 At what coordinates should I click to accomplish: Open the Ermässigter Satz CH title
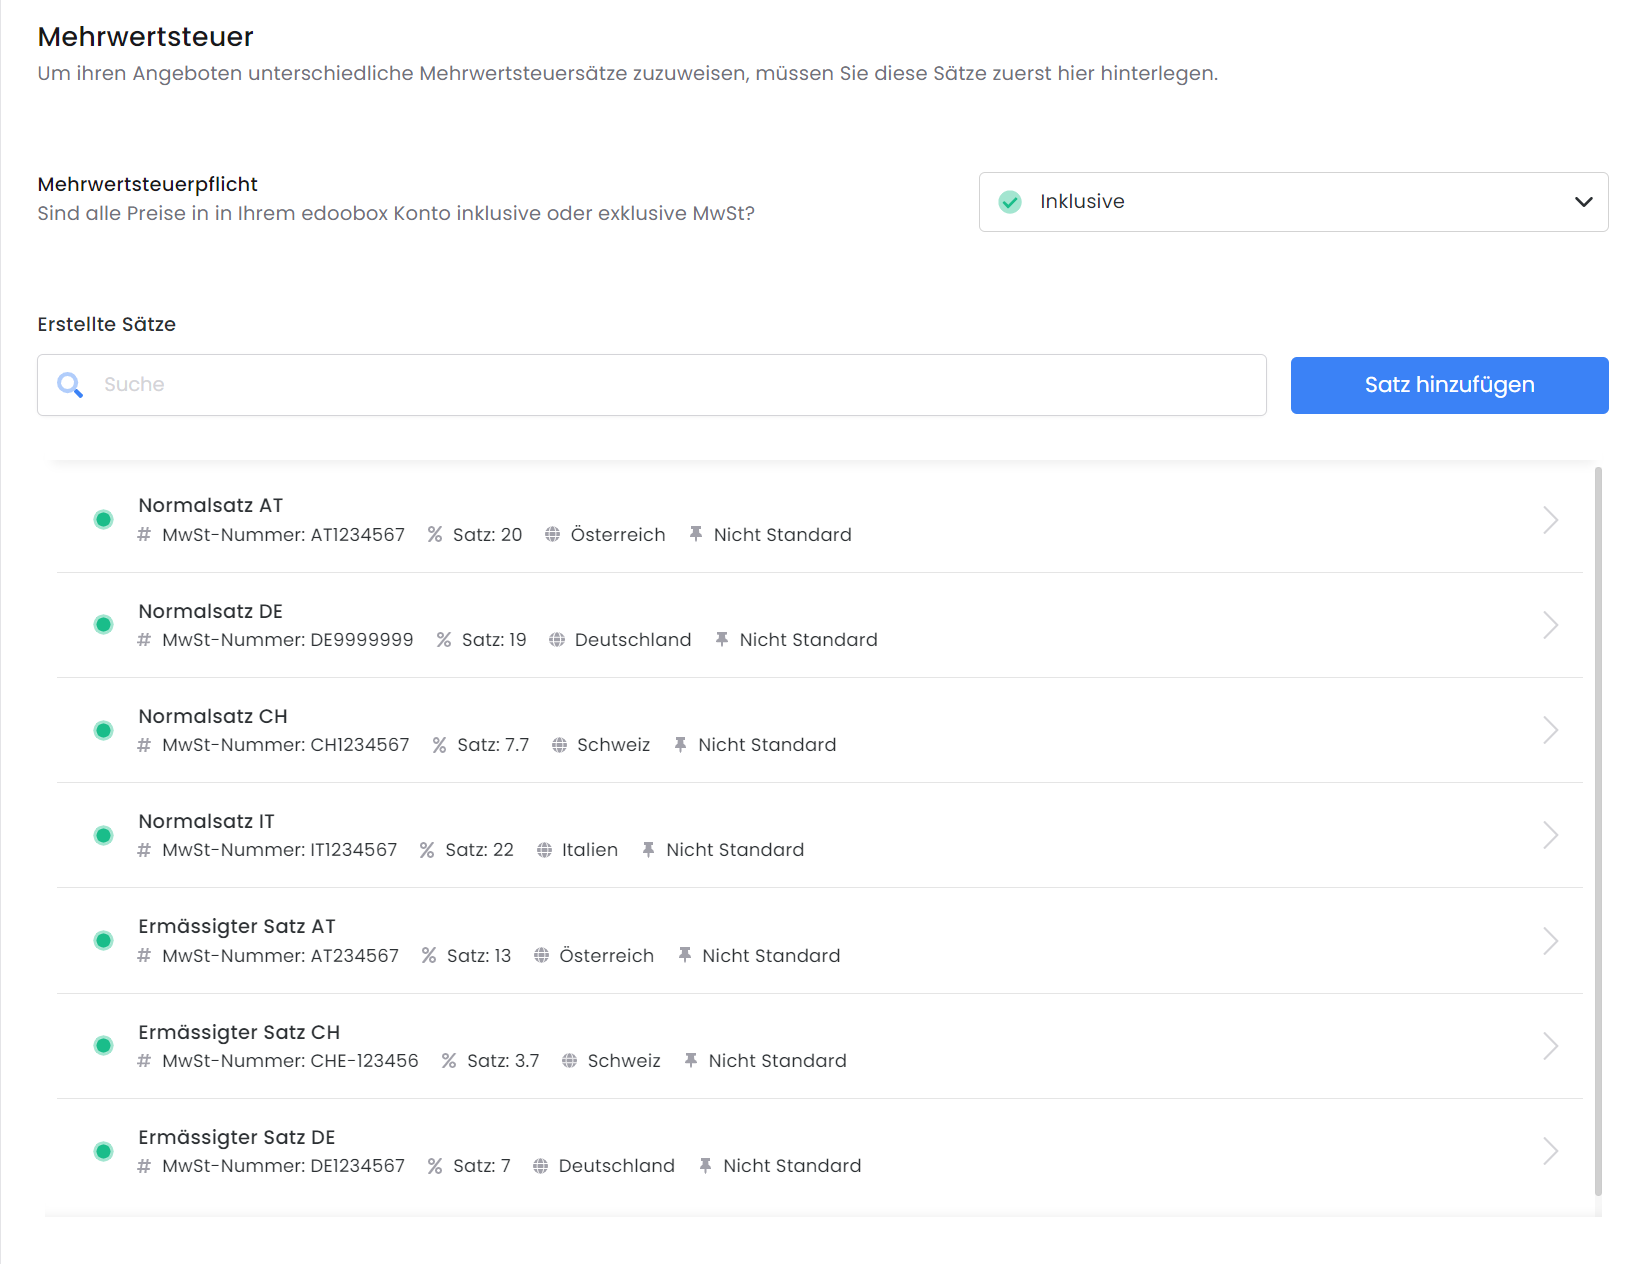239,1032
